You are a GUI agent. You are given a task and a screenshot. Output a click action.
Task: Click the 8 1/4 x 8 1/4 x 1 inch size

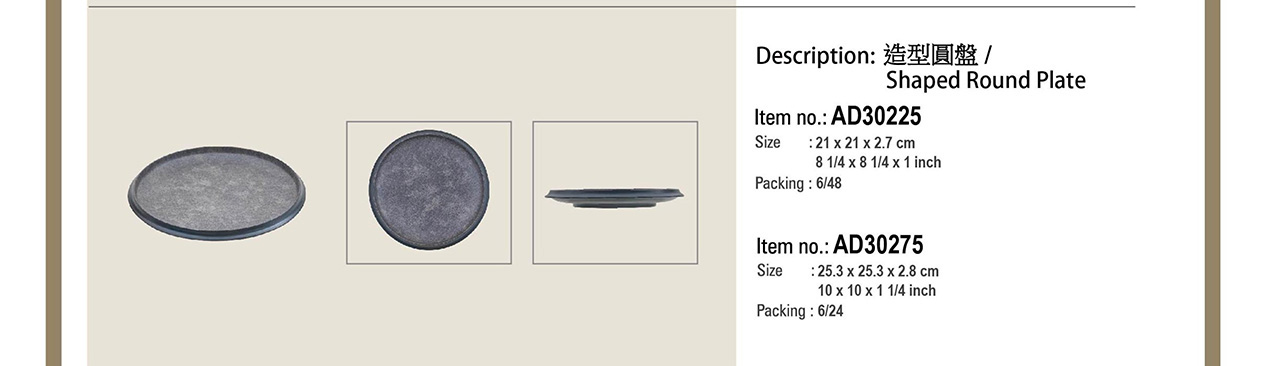(878, 162)
